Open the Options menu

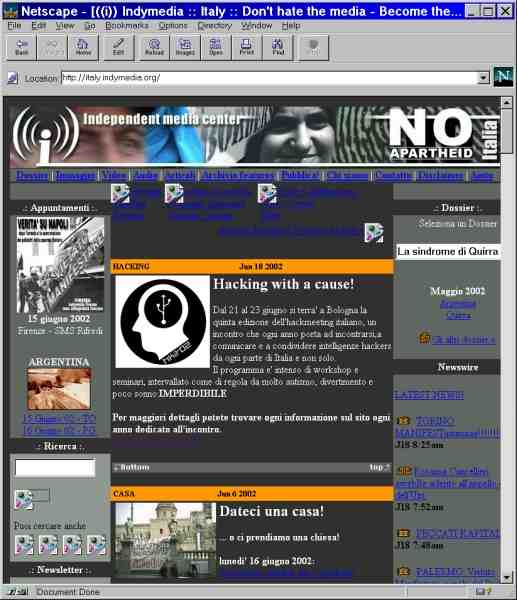pyautogui.click(x=173, y=26)
